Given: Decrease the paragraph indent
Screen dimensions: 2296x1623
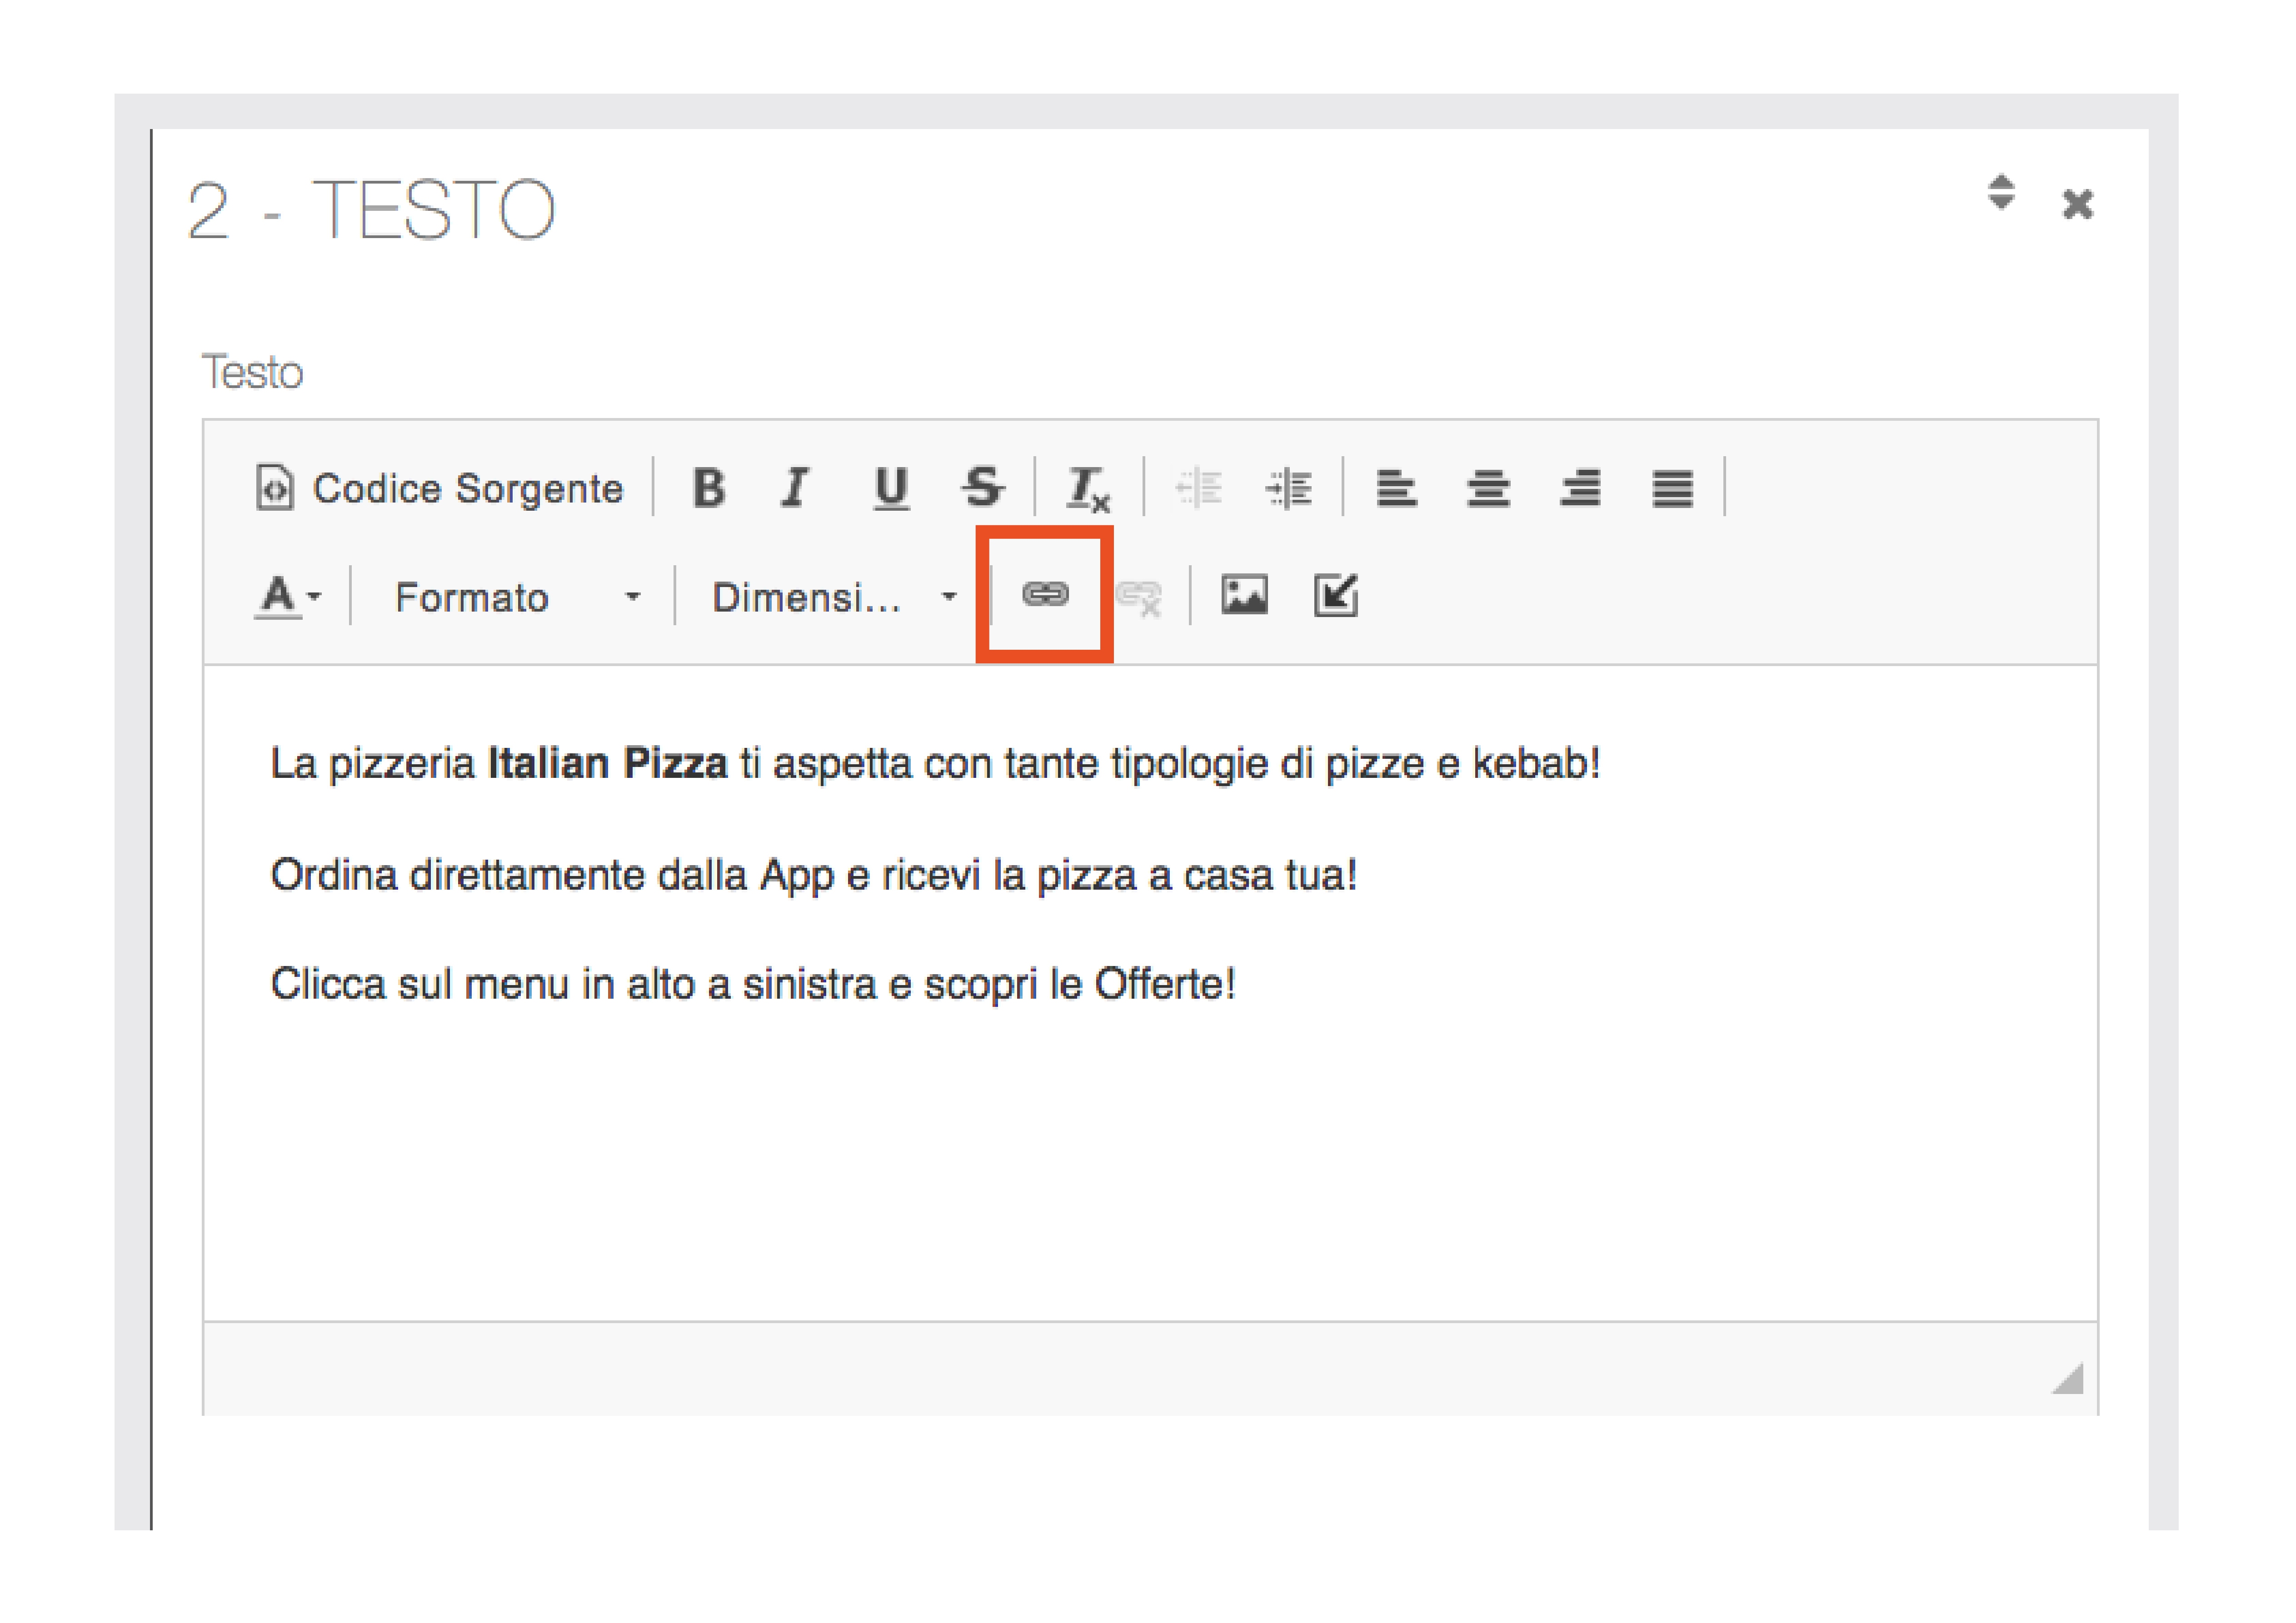Looking at the screenshot, I should [x=1198, y=489].
